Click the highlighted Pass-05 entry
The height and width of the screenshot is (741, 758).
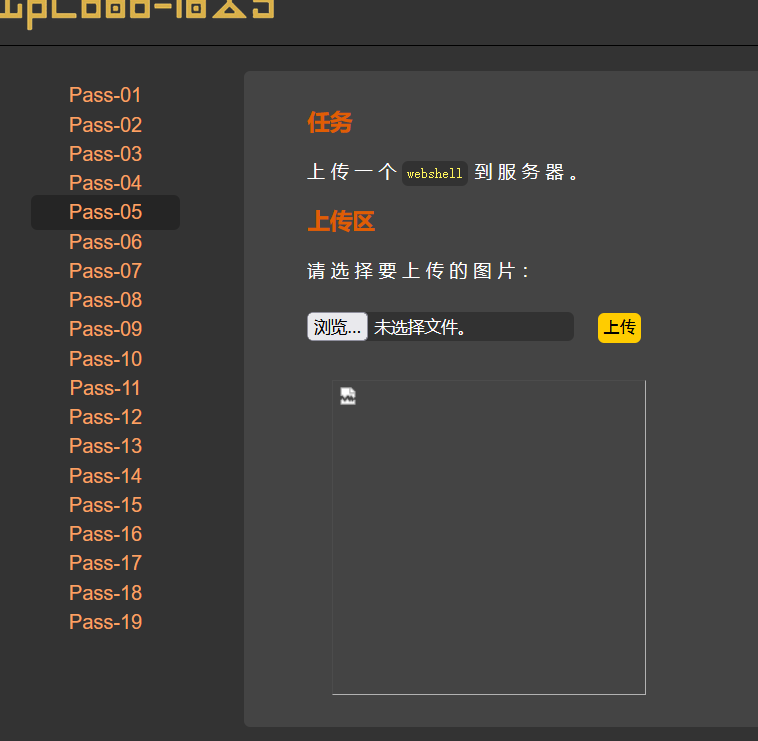(x=105, y=212)
